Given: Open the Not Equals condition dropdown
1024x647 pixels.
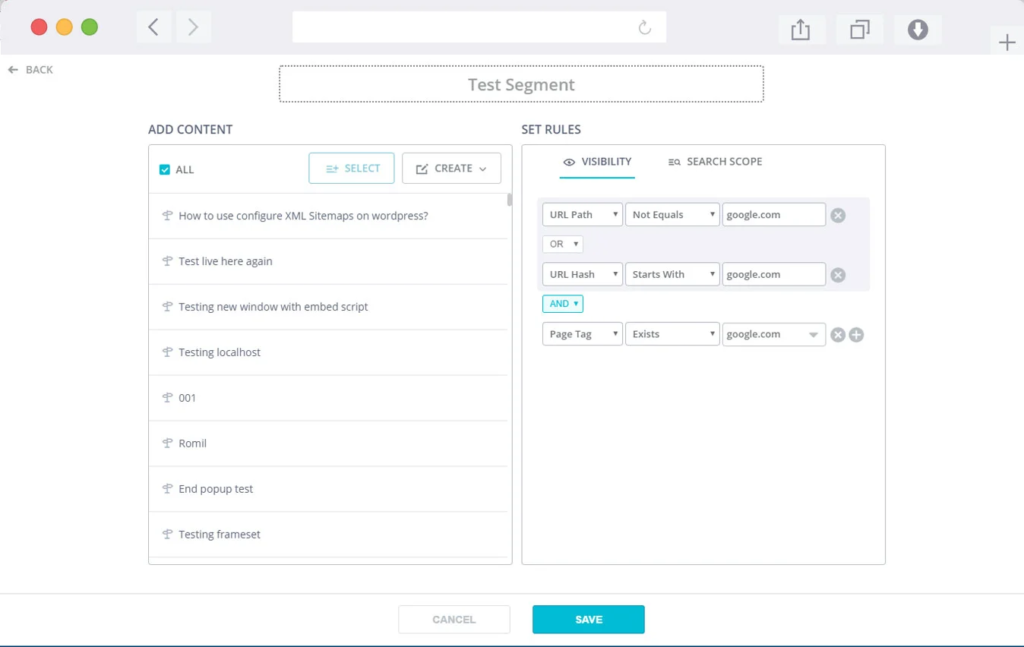Looking at the screenshot, I should [x=672, y=214].
